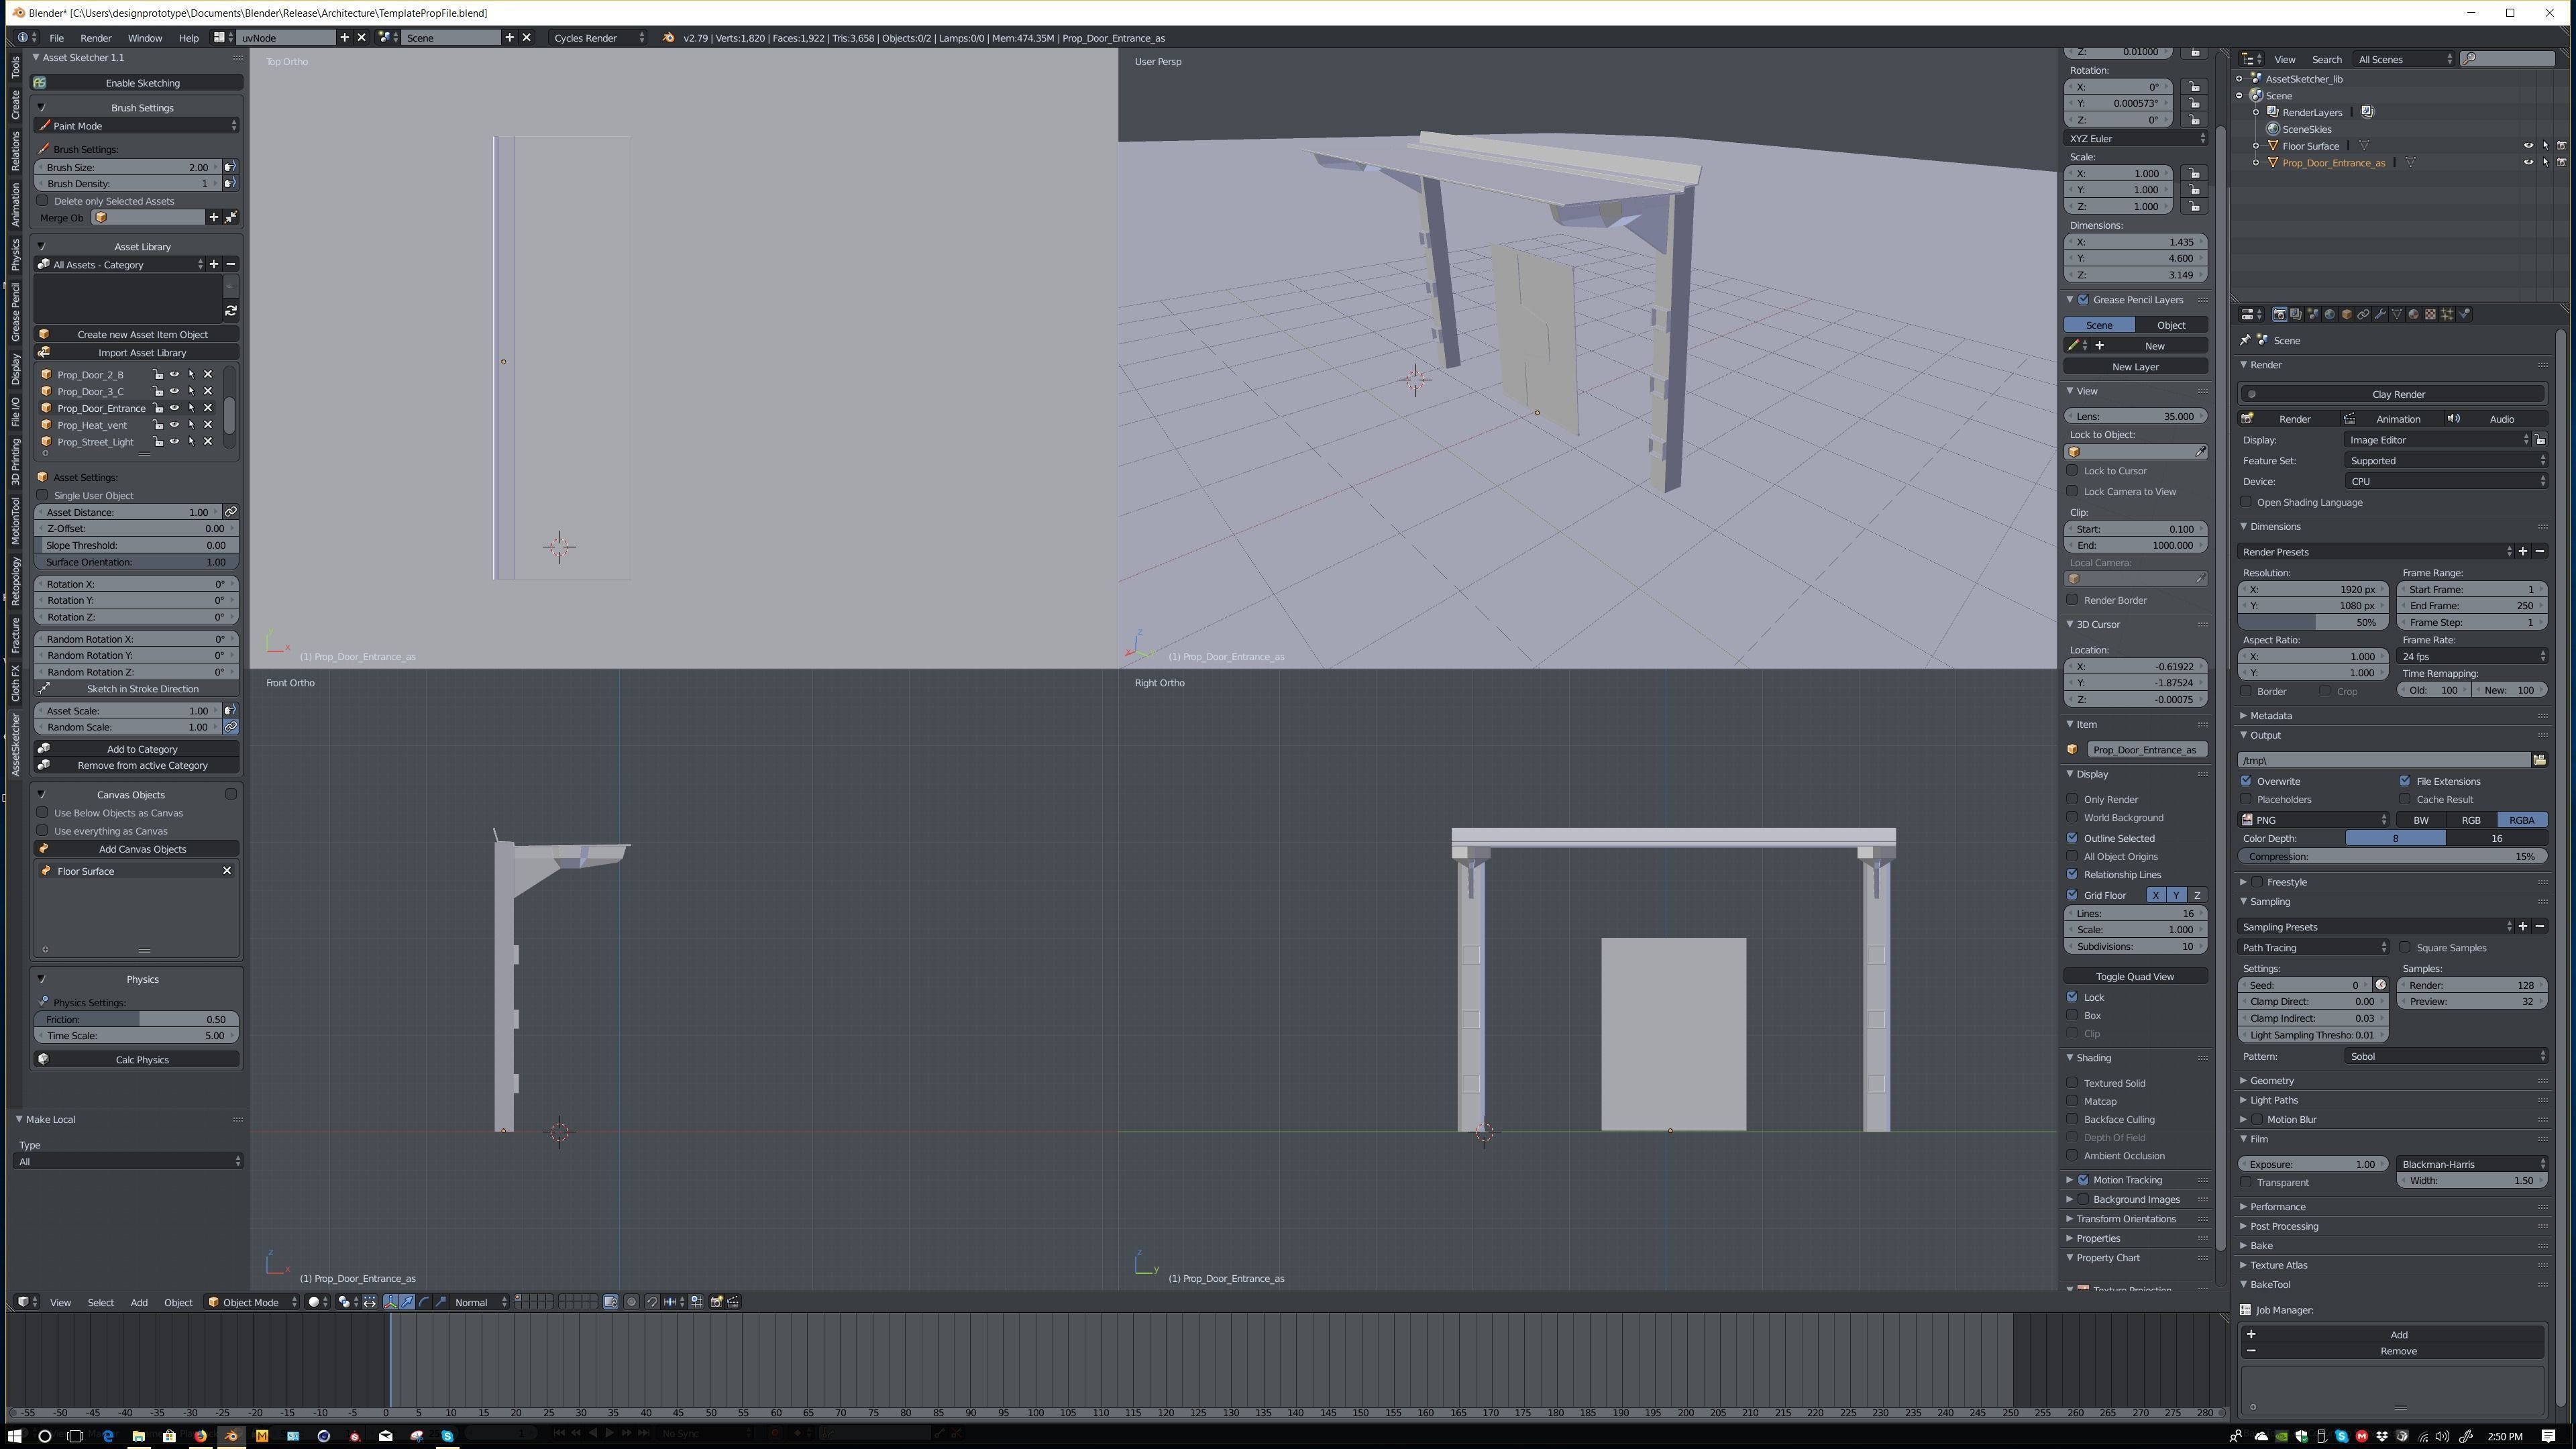The width and height of the screenshot is (2576, 1449).
Task: Open the Add menu in 3D viewport
Action: click(x=139, y=1302)
